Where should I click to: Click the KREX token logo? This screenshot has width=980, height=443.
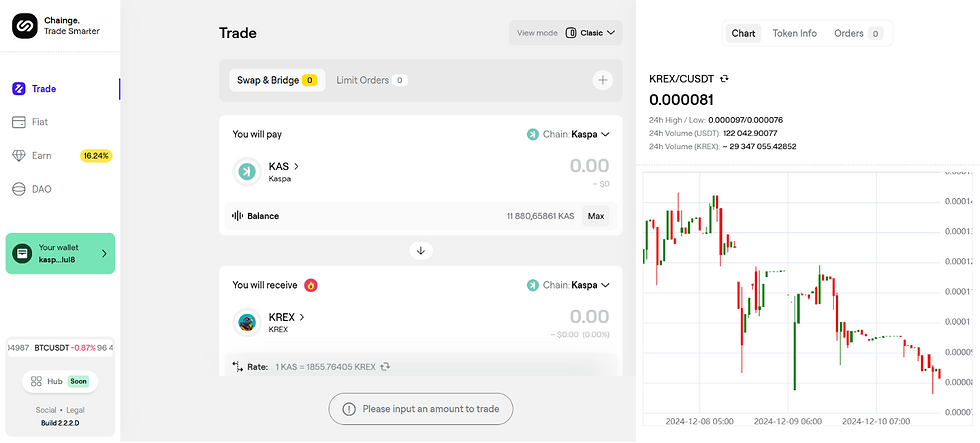point(247,322)
